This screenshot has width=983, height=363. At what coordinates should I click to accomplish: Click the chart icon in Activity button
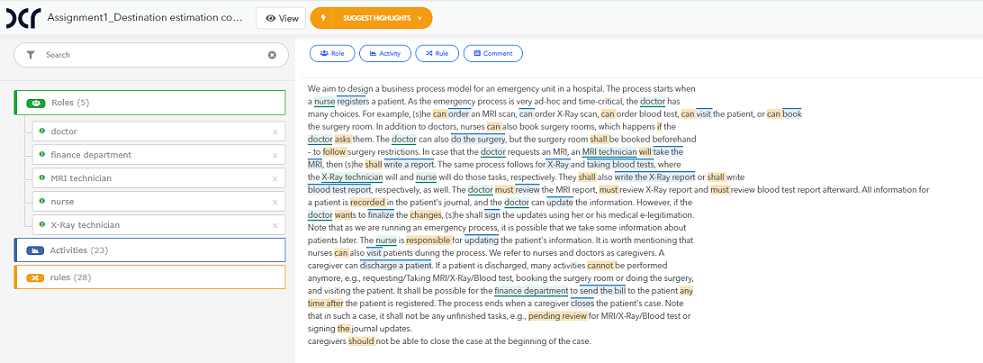point(373,54)
